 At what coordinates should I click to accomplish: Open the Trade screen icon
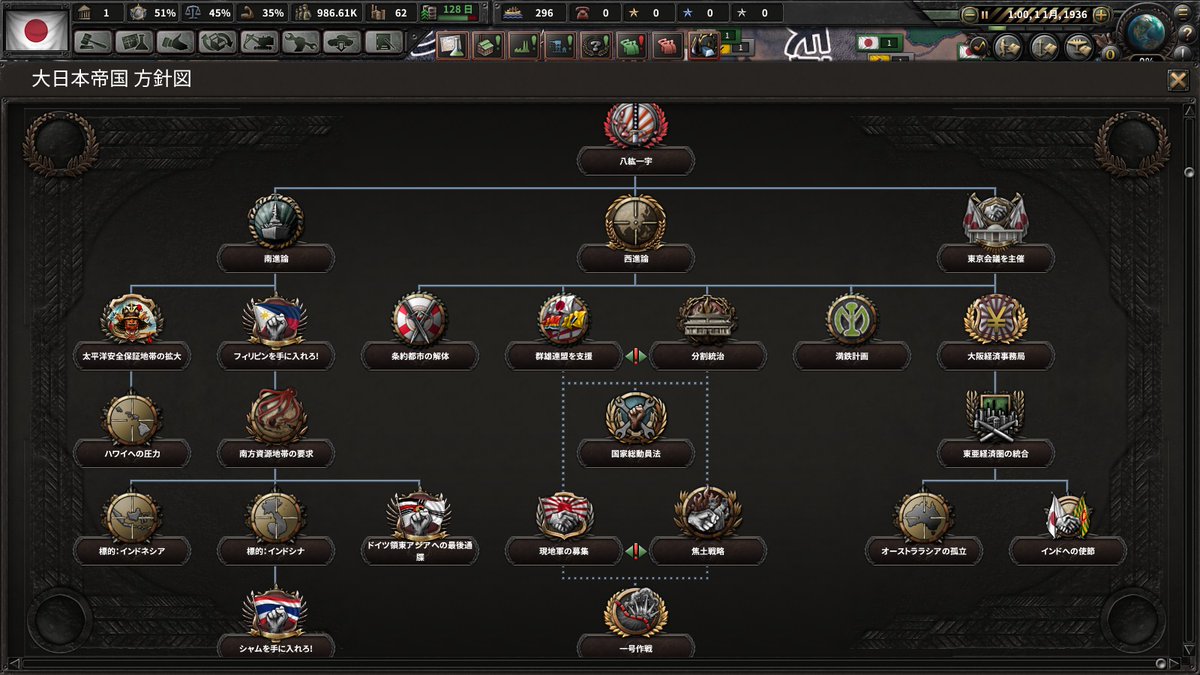click(217, 42)
